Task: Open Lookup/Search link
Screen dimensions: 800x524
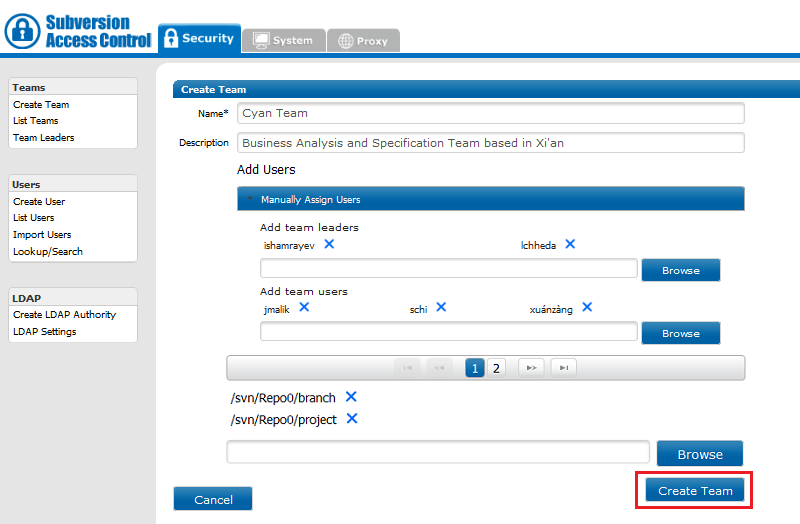Action: 47,252
